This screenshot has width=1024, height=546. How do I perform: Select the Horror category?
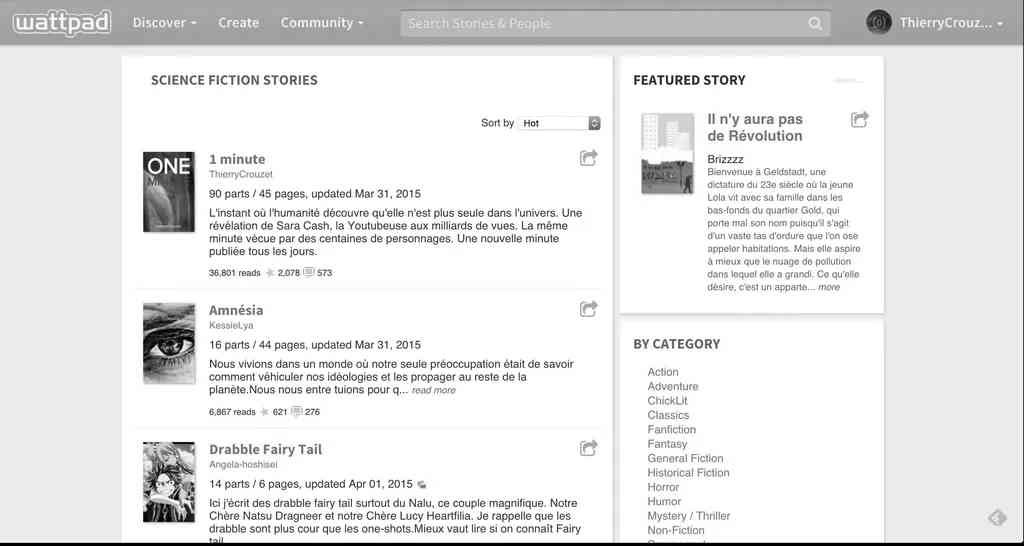[663, 487]
